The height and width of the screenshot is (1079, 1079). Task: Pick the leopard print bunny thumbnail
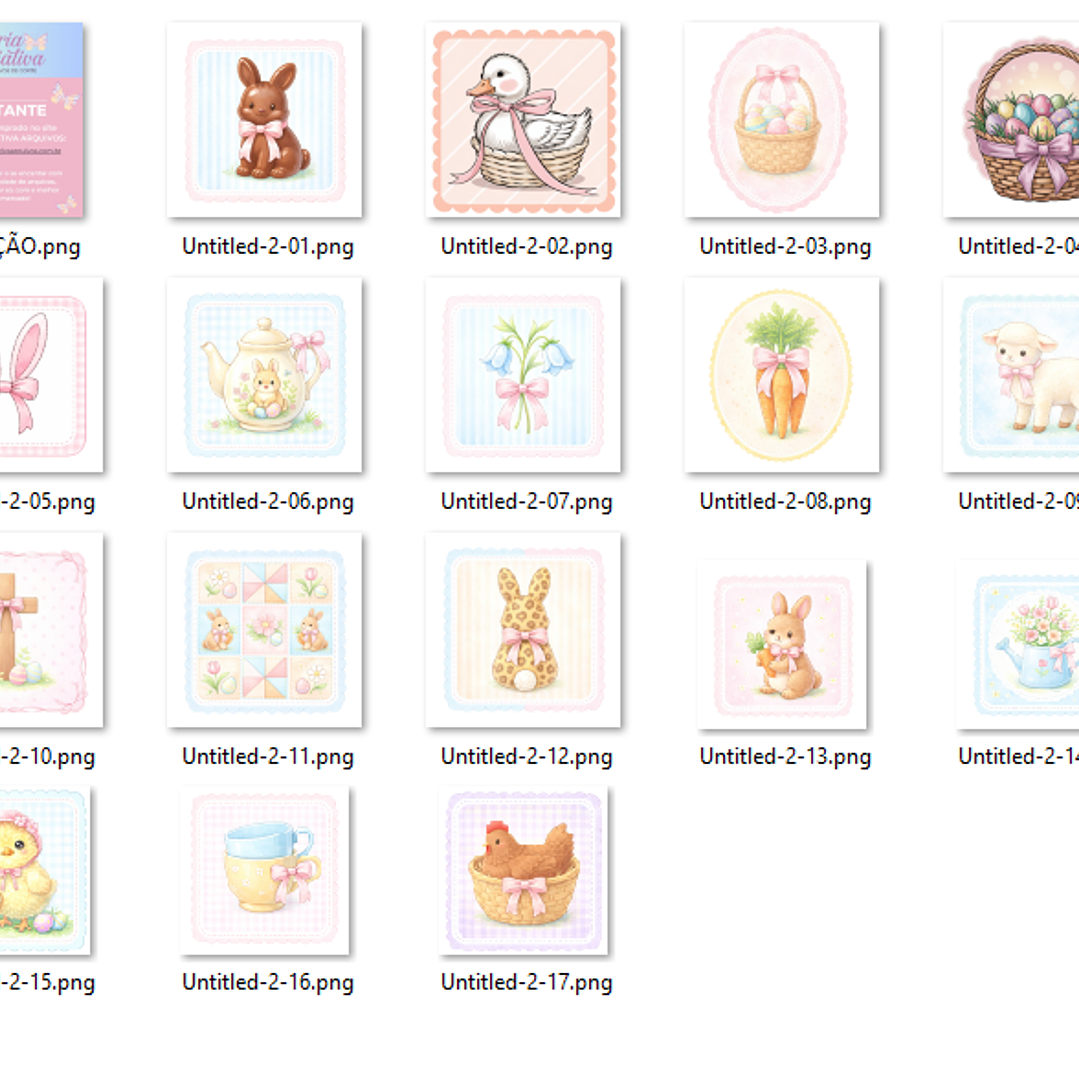523,630
